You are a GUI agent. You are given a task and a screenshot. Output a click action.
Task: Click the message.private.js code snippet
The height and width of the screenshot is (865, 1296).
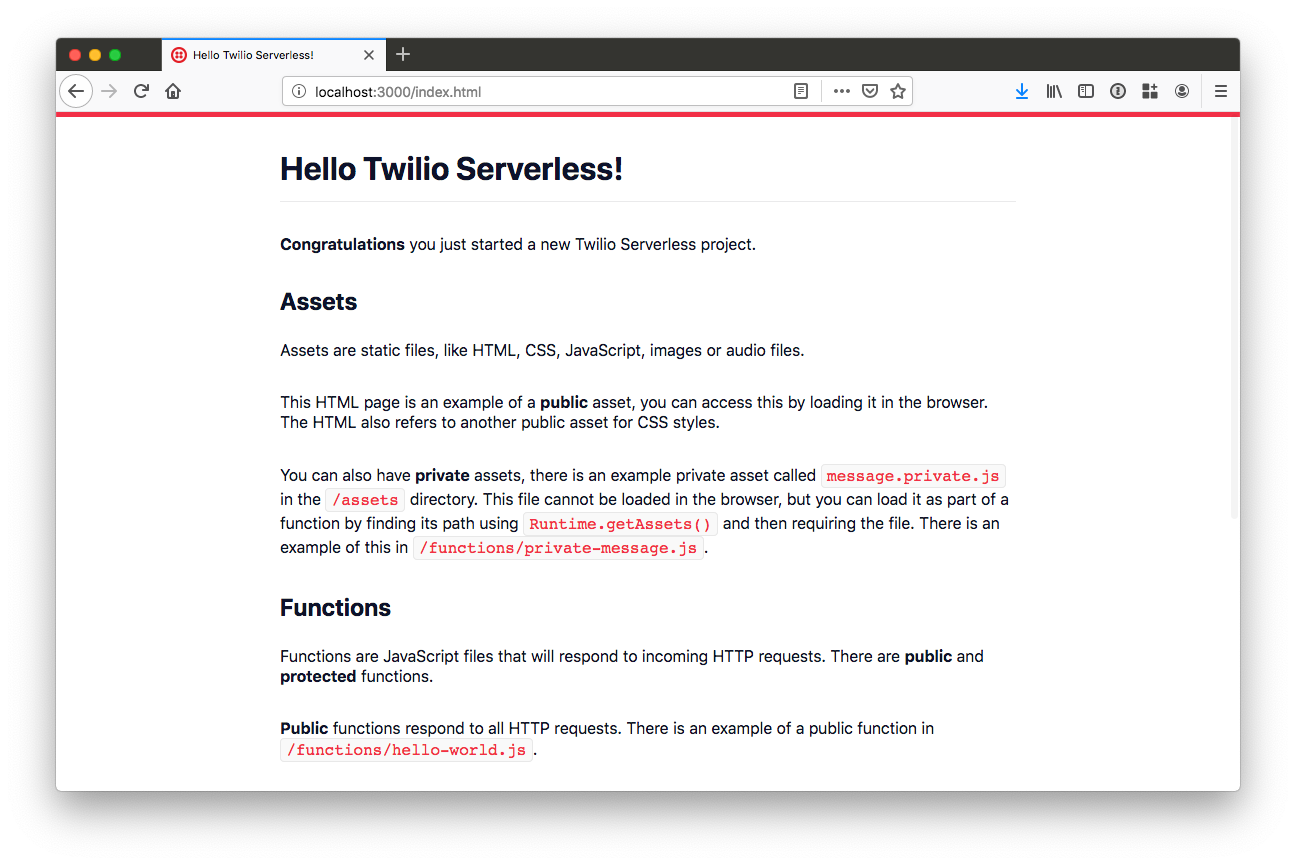click(x=913, y=476)
